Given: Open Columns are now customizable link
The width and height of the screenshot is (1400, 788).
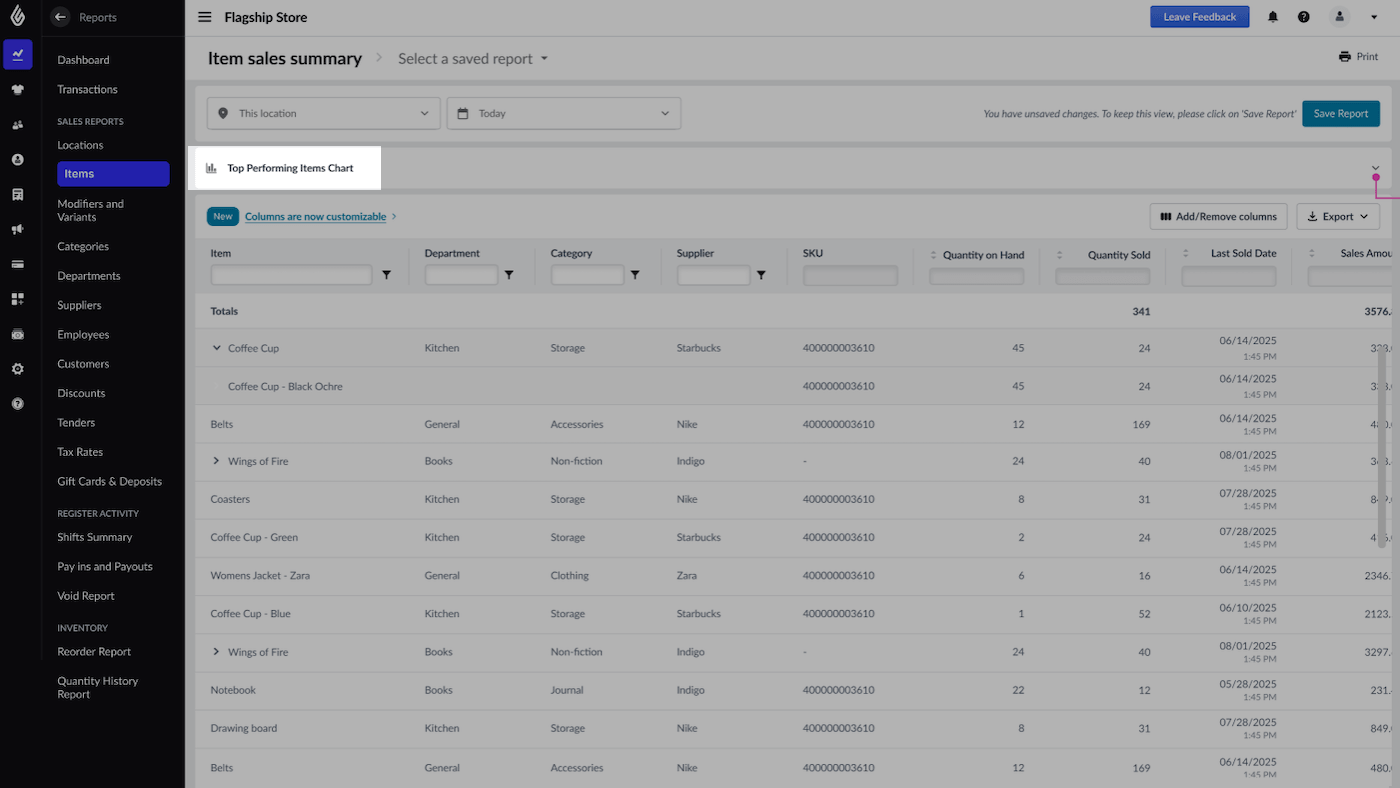Looking at the screenshot, I should click(x=315, y=216).
